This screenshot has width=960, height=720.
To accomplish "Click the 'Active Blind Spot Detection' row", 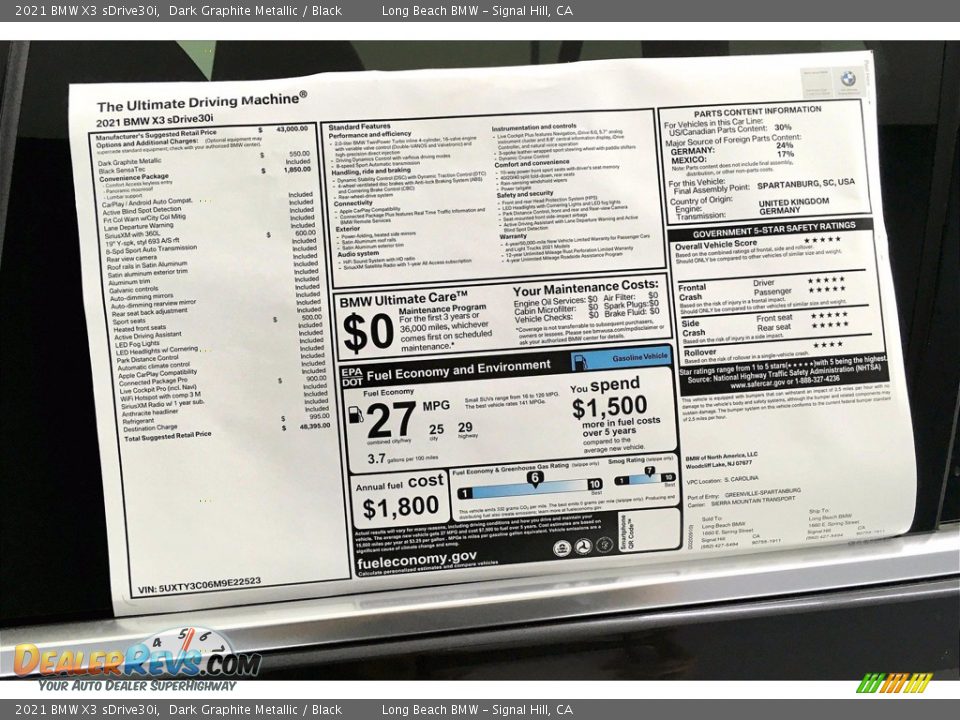I will (142, 211).
